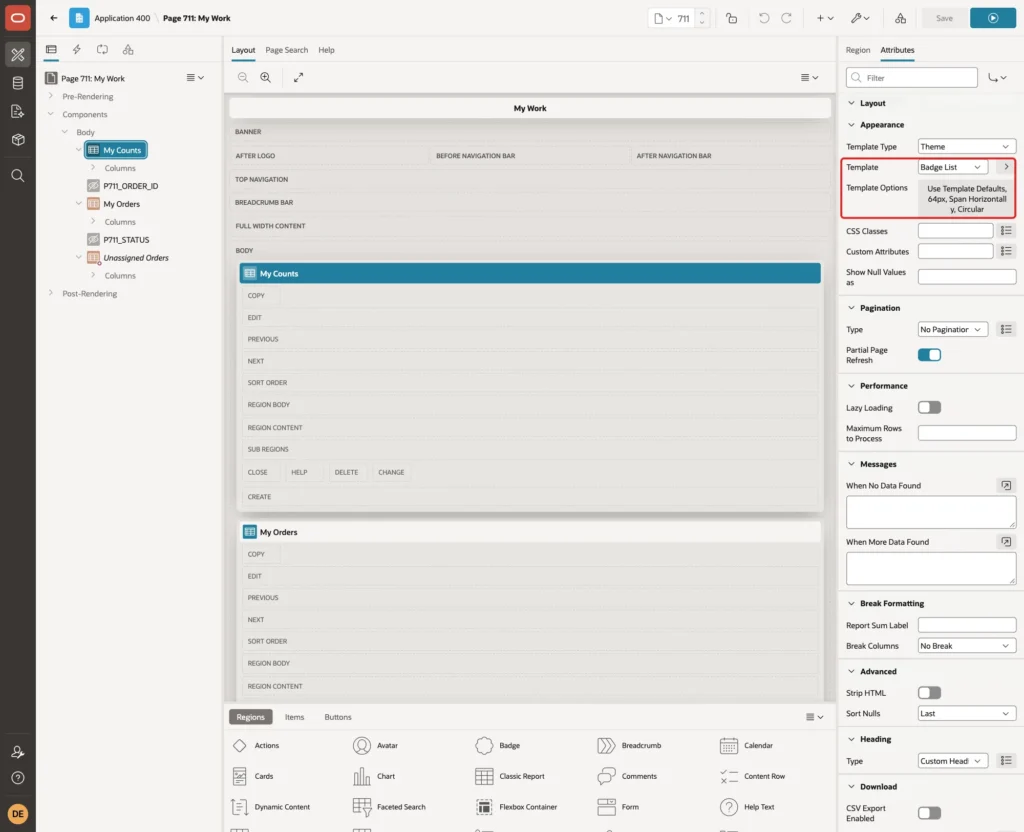The width and height of the screenshot is (1024, 832).
Task: Switch to the Rendering tree tab icon
Action: coord(51,50)
